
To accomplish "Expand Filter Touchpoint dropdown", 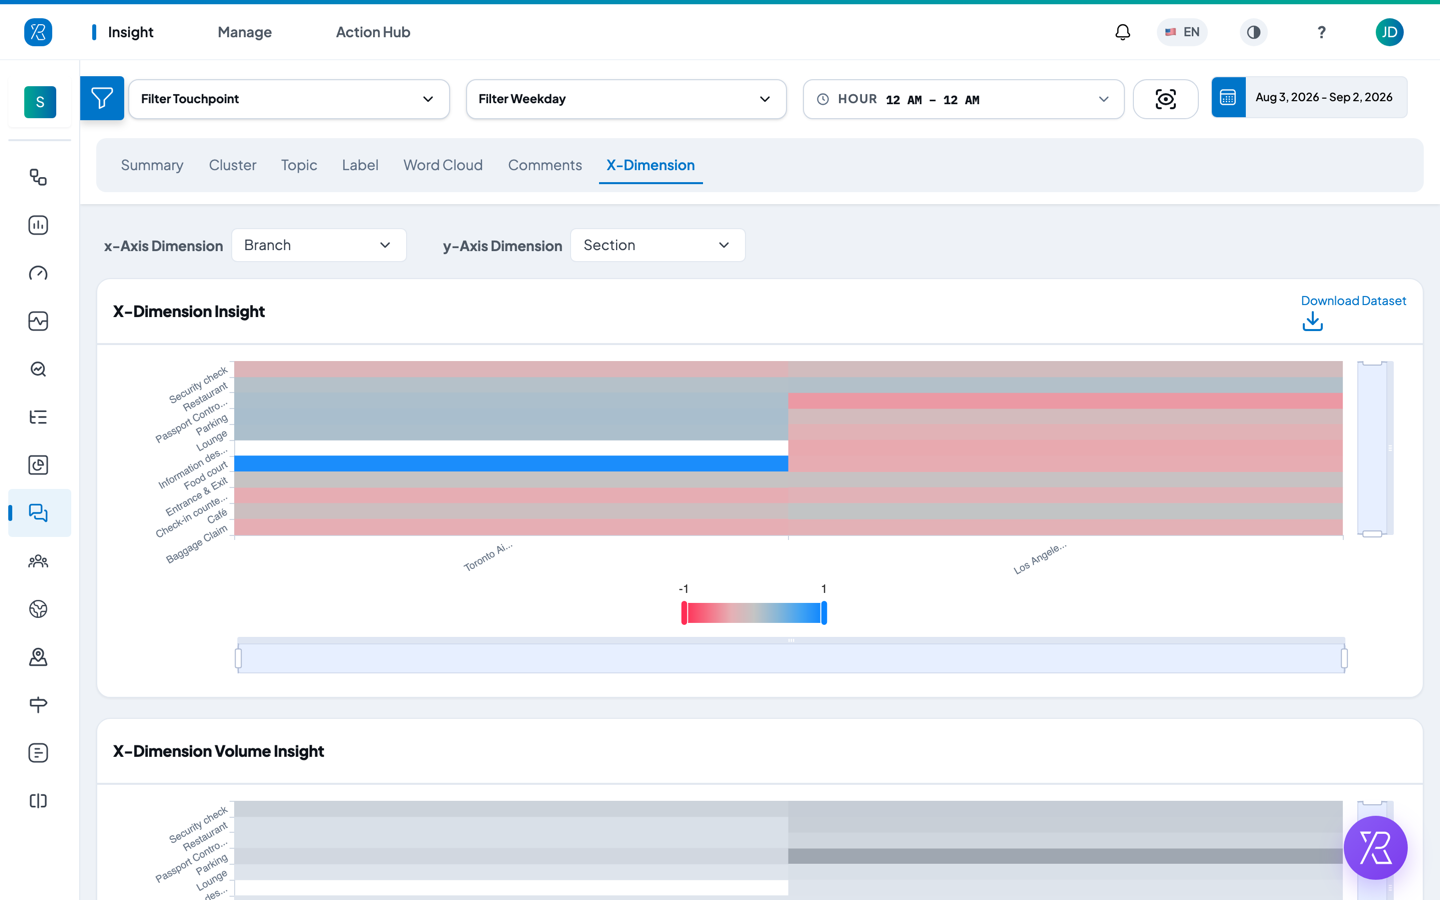I will pyautogui.click(x=289, y=99).
